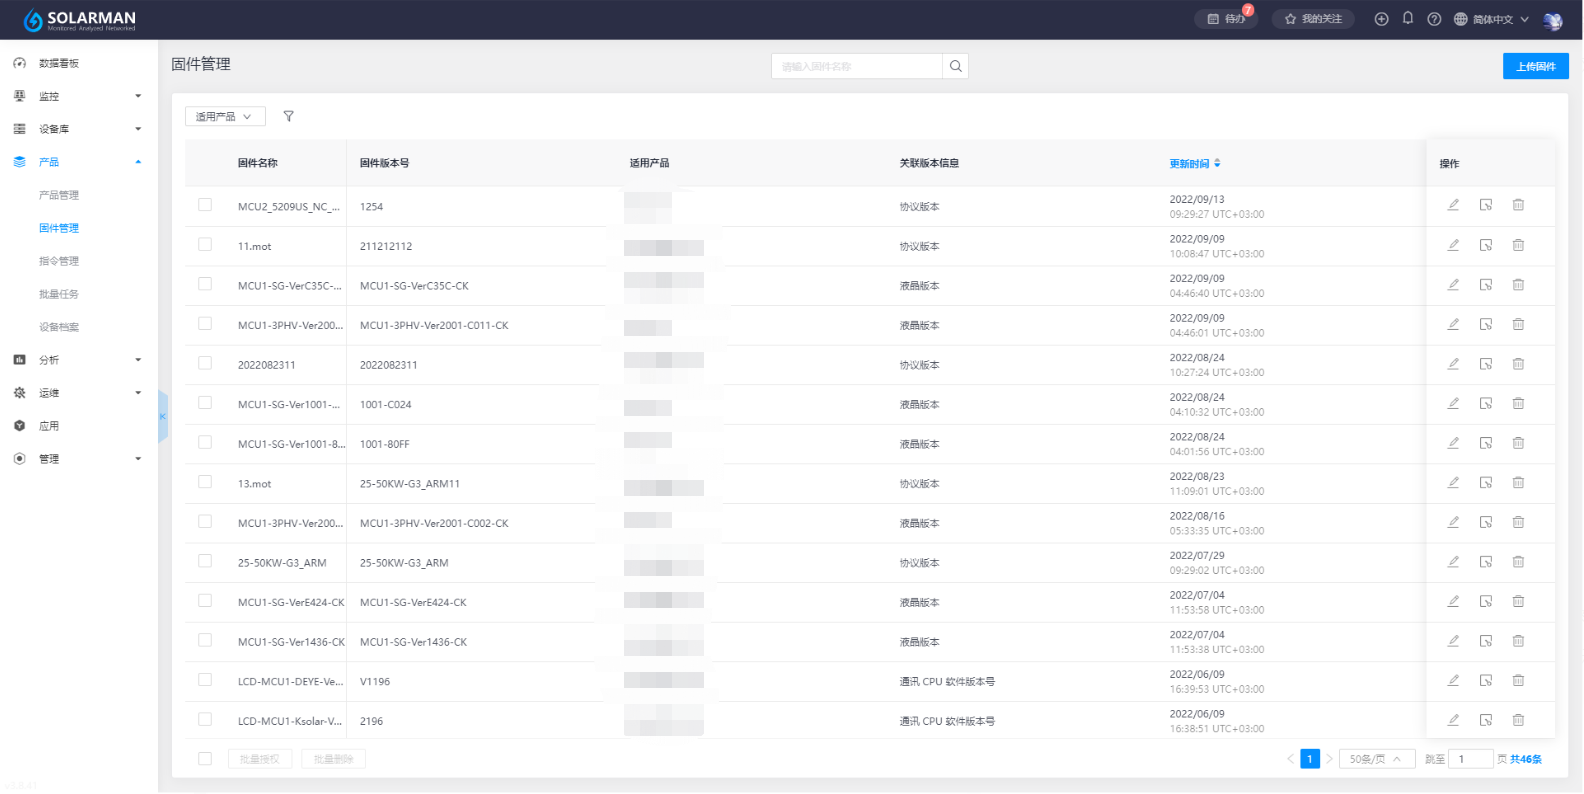Open the 50条/页 page size dropdown

pyautogui.click(x=1376, y=759)
